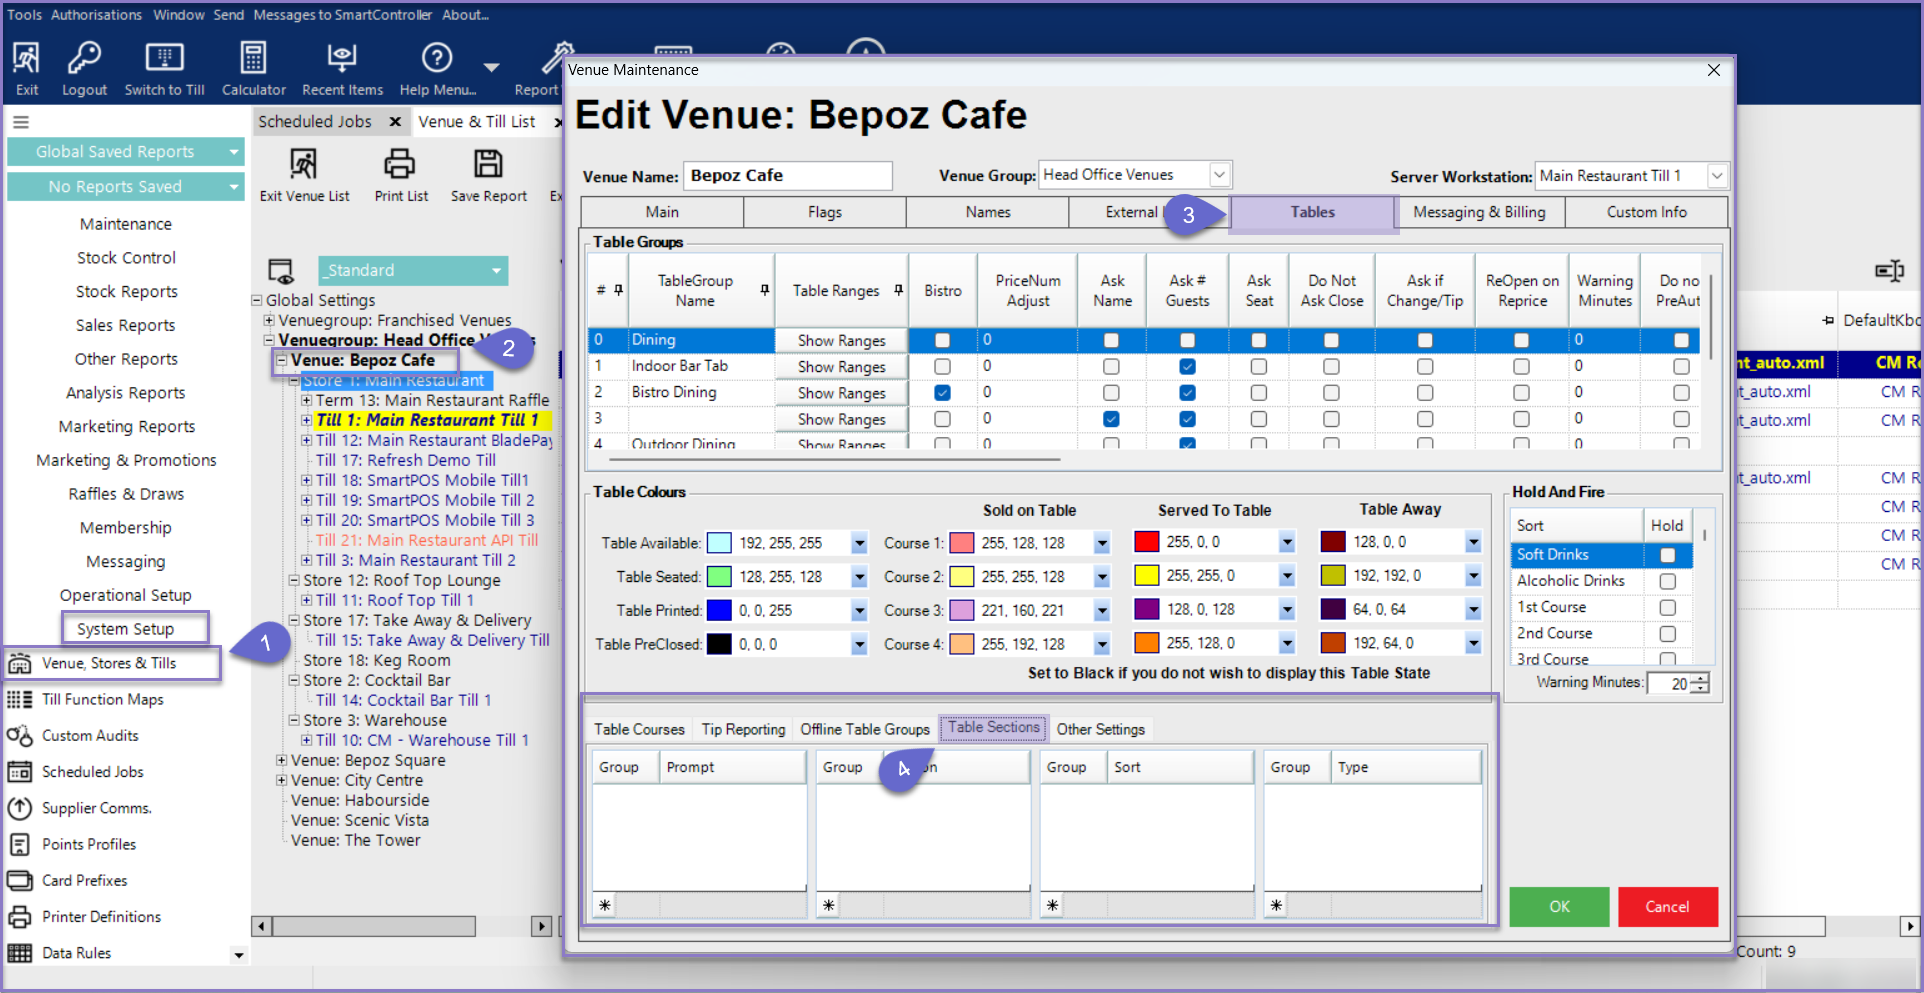Open the Other Settings sub-tab
The height and width of the screenshot is (993, 1924).
(1100, 729)
